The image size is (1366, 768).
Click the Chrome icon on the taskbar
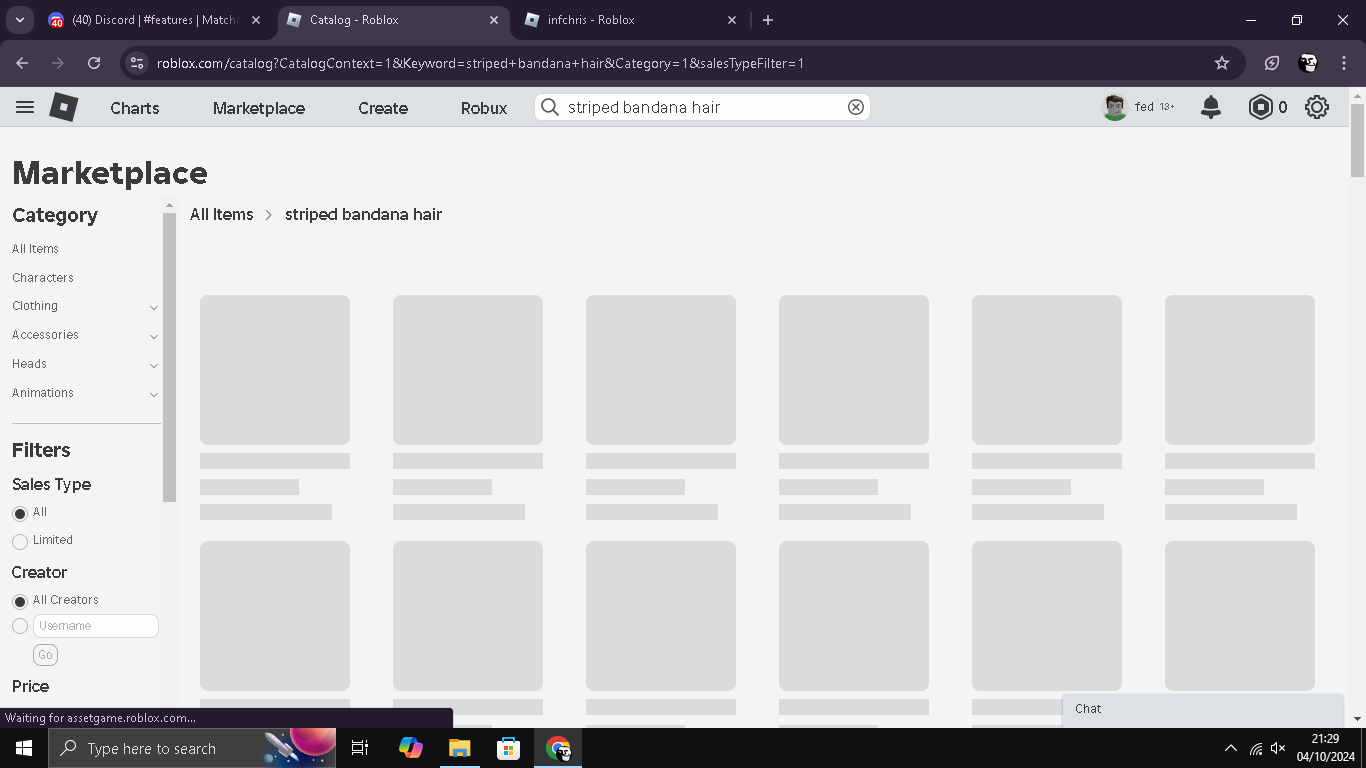click(558, 748)
